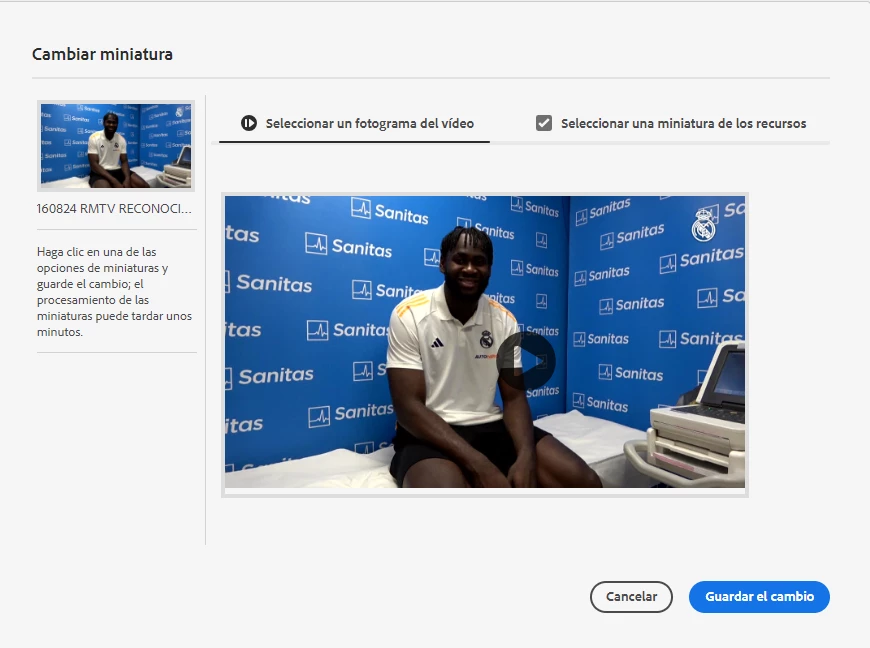This screenshot has width=870, height=648.
Task: Save using 'Guardar el cambio' button
Action: [759, 597]
